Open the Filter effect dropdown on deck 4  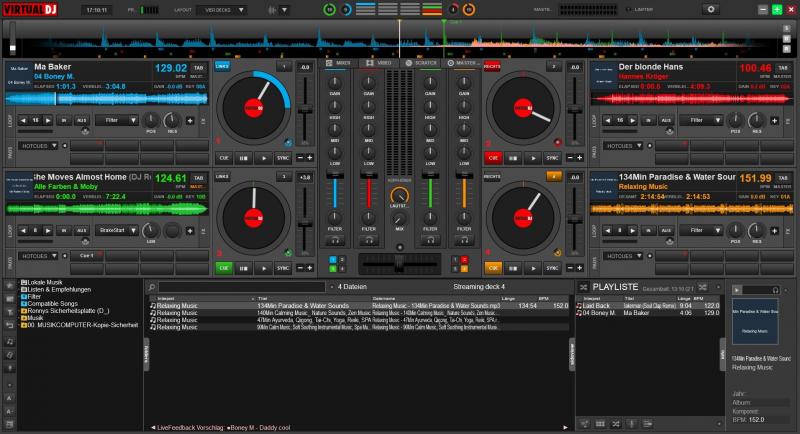tap(702, 231)
